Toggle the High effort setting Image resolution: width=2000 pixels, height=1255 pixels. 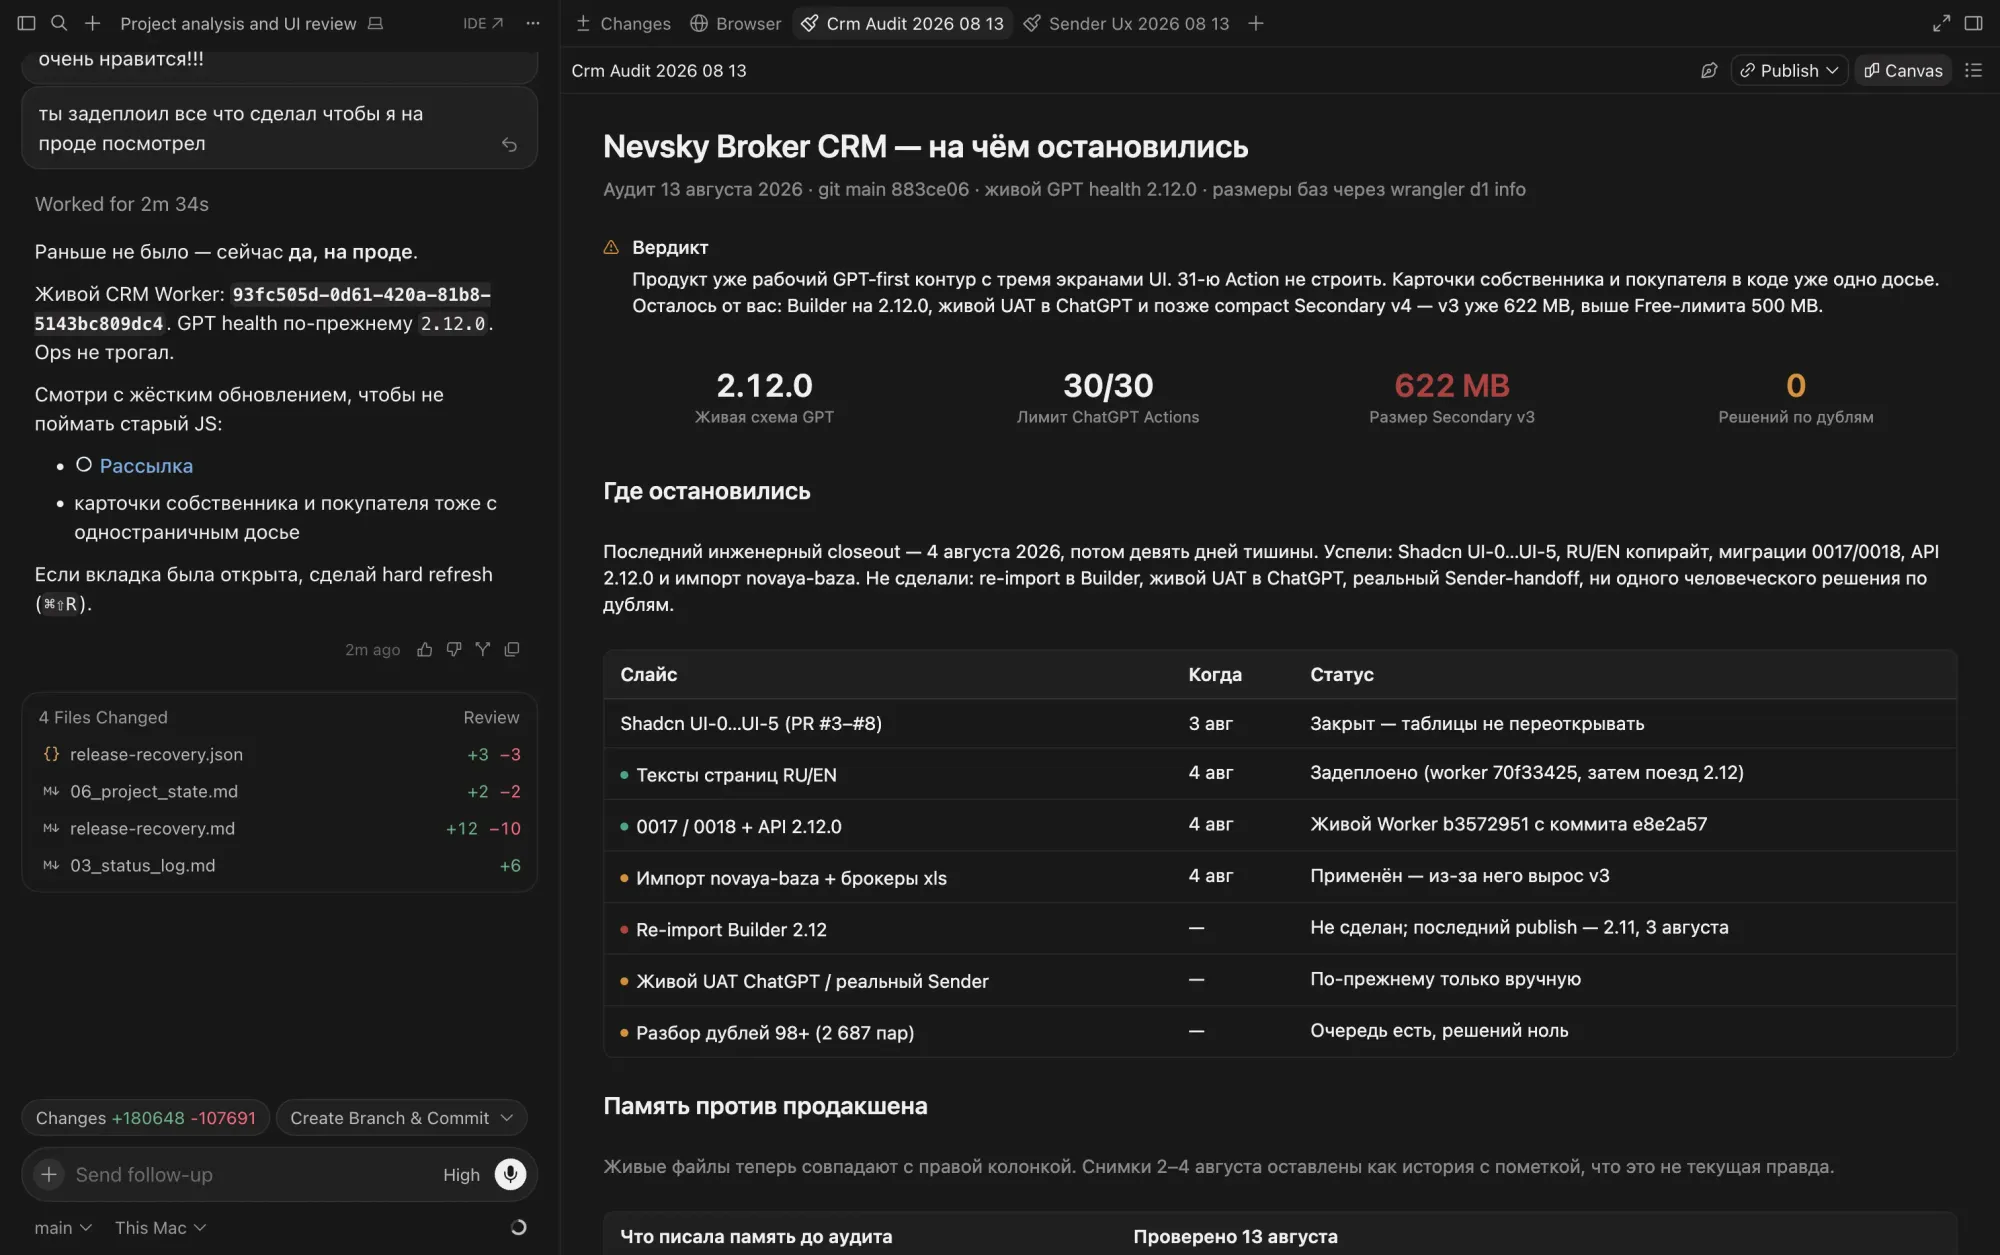[461, 1175]
